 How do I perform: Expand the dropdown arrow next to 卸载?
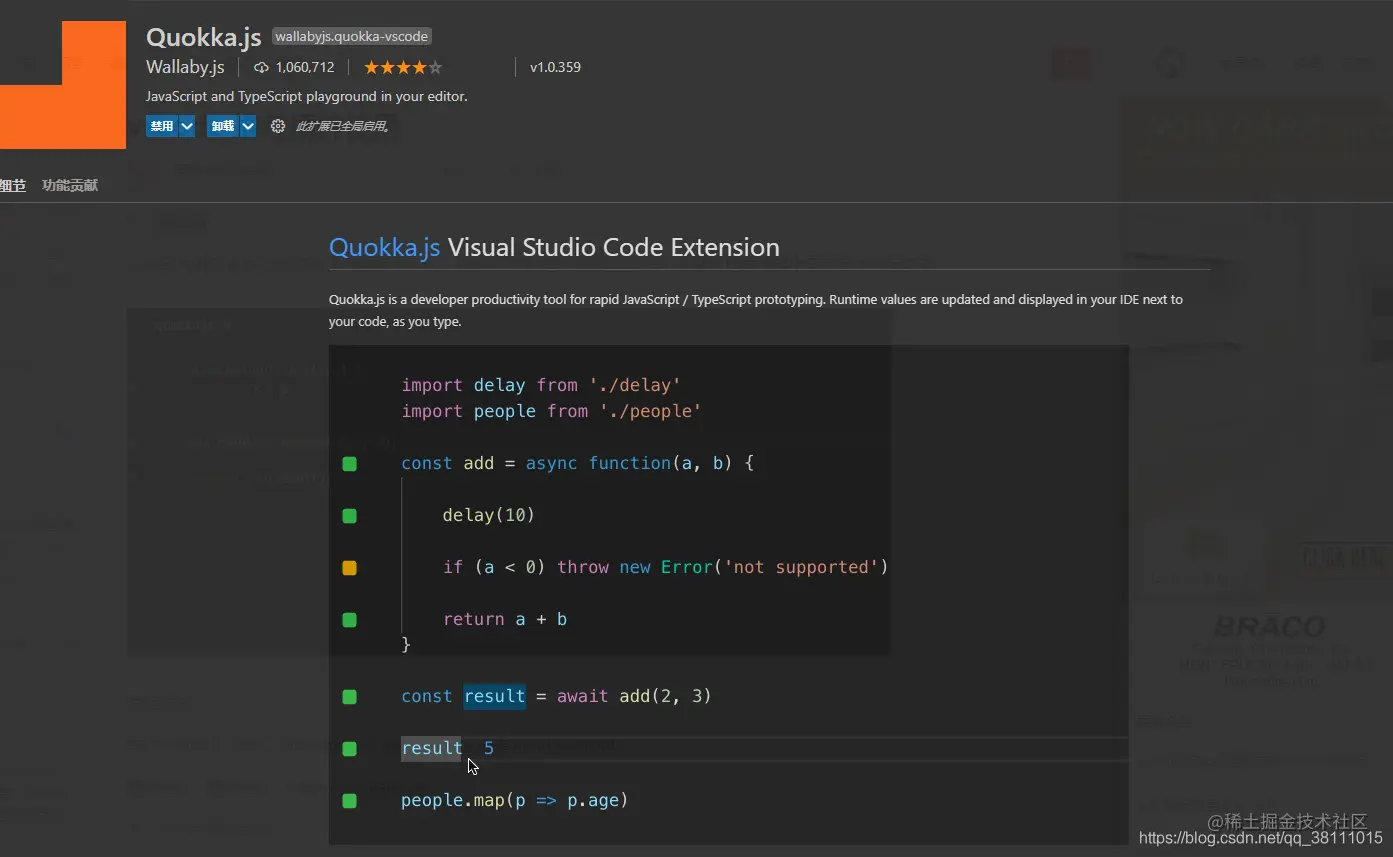coord(248,126)
